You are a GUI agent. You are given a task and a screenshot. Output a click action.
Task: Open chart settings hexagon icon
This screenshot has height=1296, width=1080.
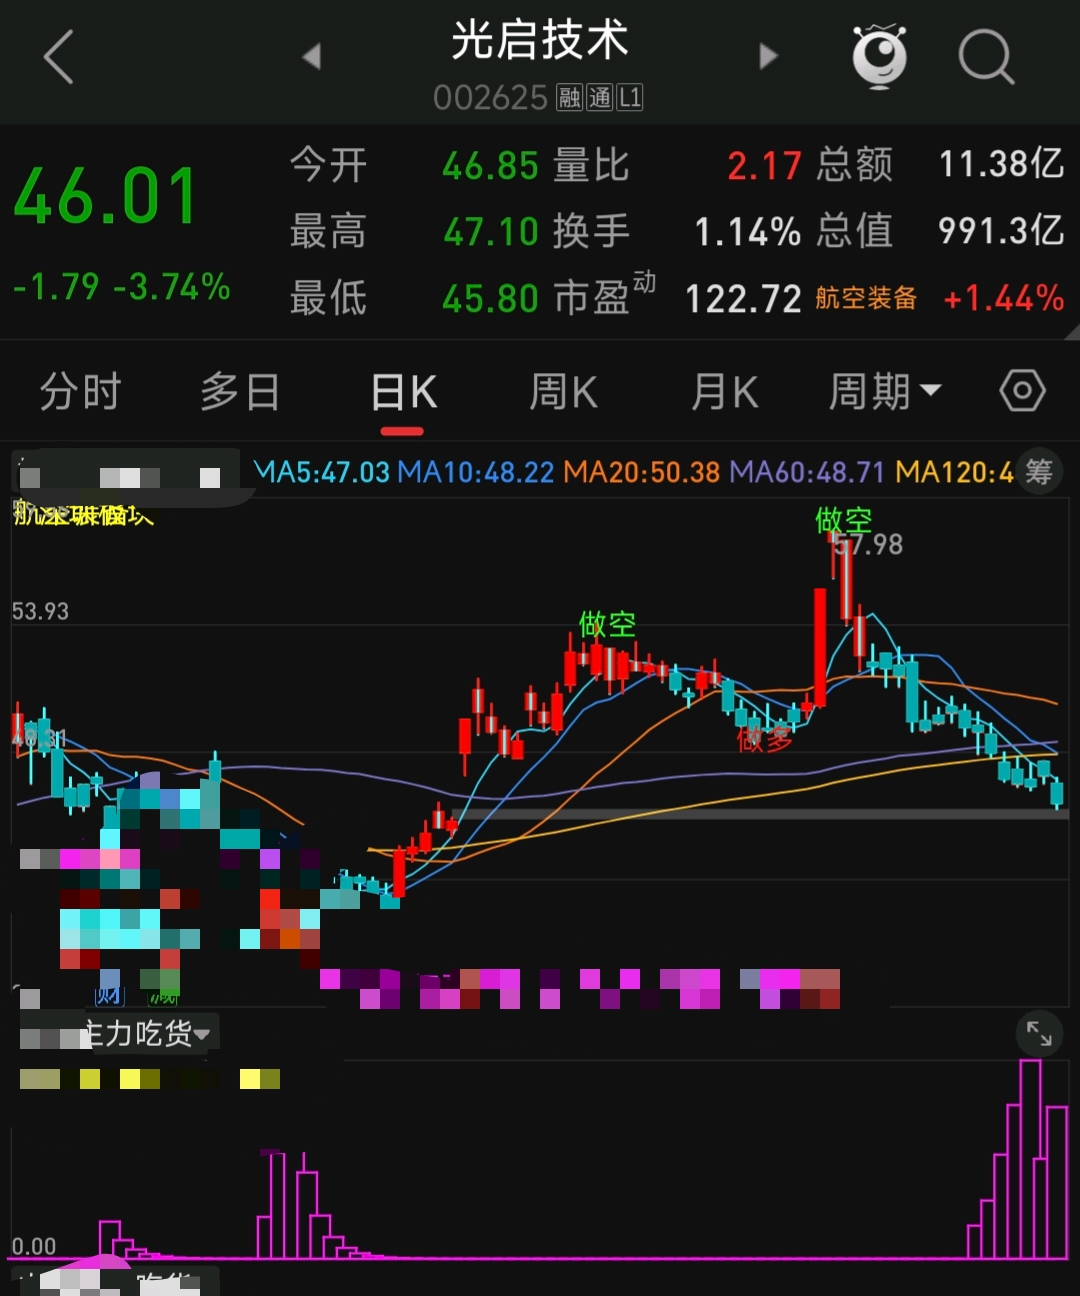[x=1022, y=391]
